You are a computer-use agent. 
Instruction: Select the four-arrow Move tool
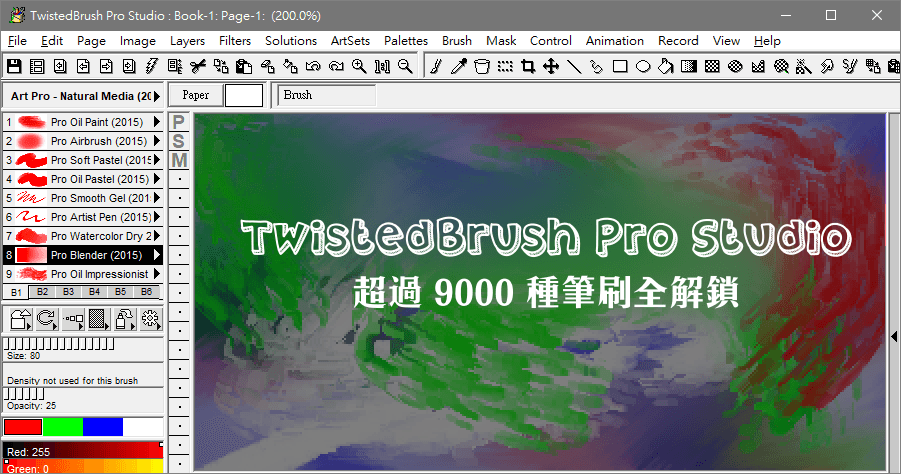point(551,66)
